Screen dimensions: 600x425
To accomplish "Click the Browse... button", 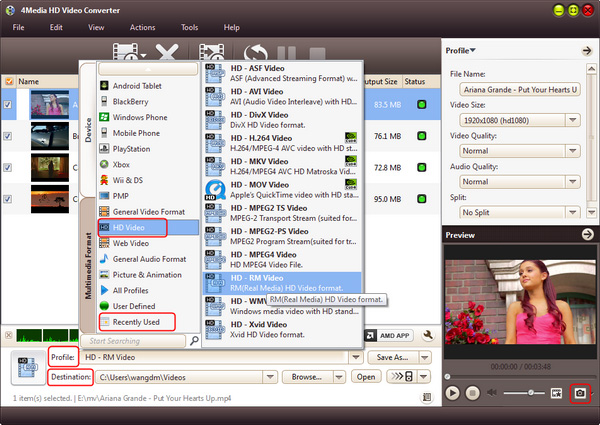I will tap(311, 377).
